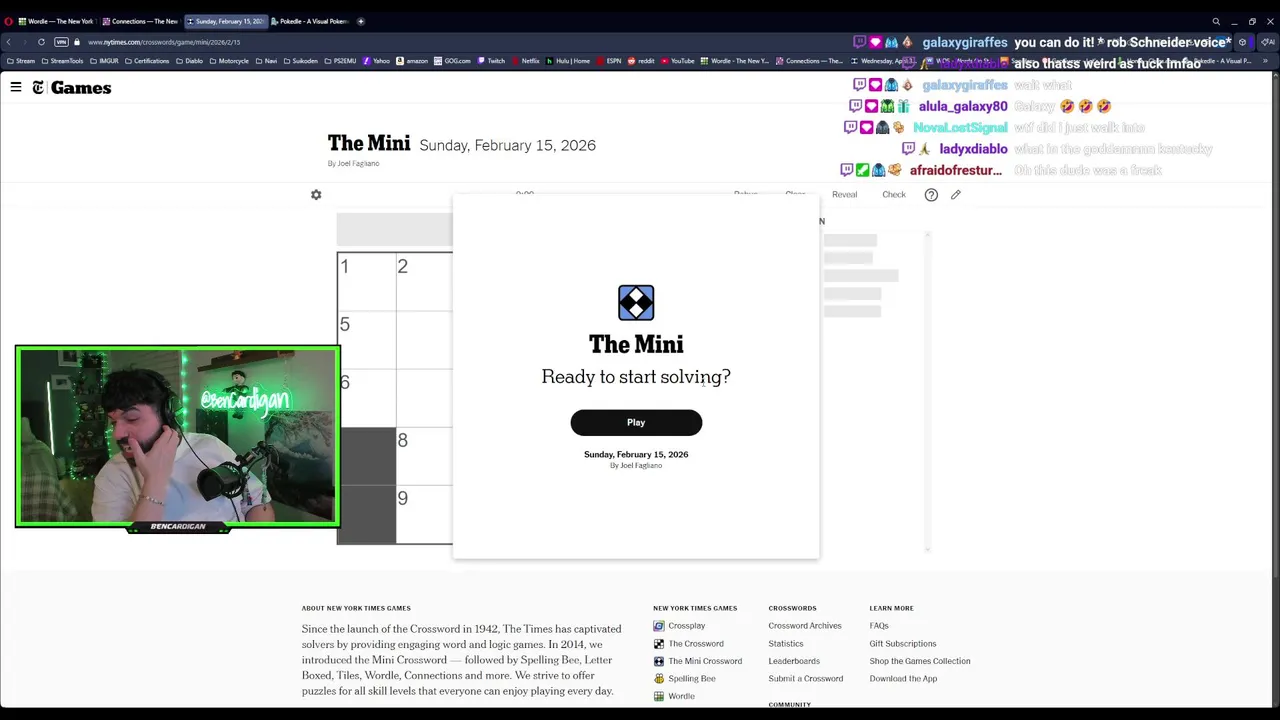Open the Statistics footer link

786,644
